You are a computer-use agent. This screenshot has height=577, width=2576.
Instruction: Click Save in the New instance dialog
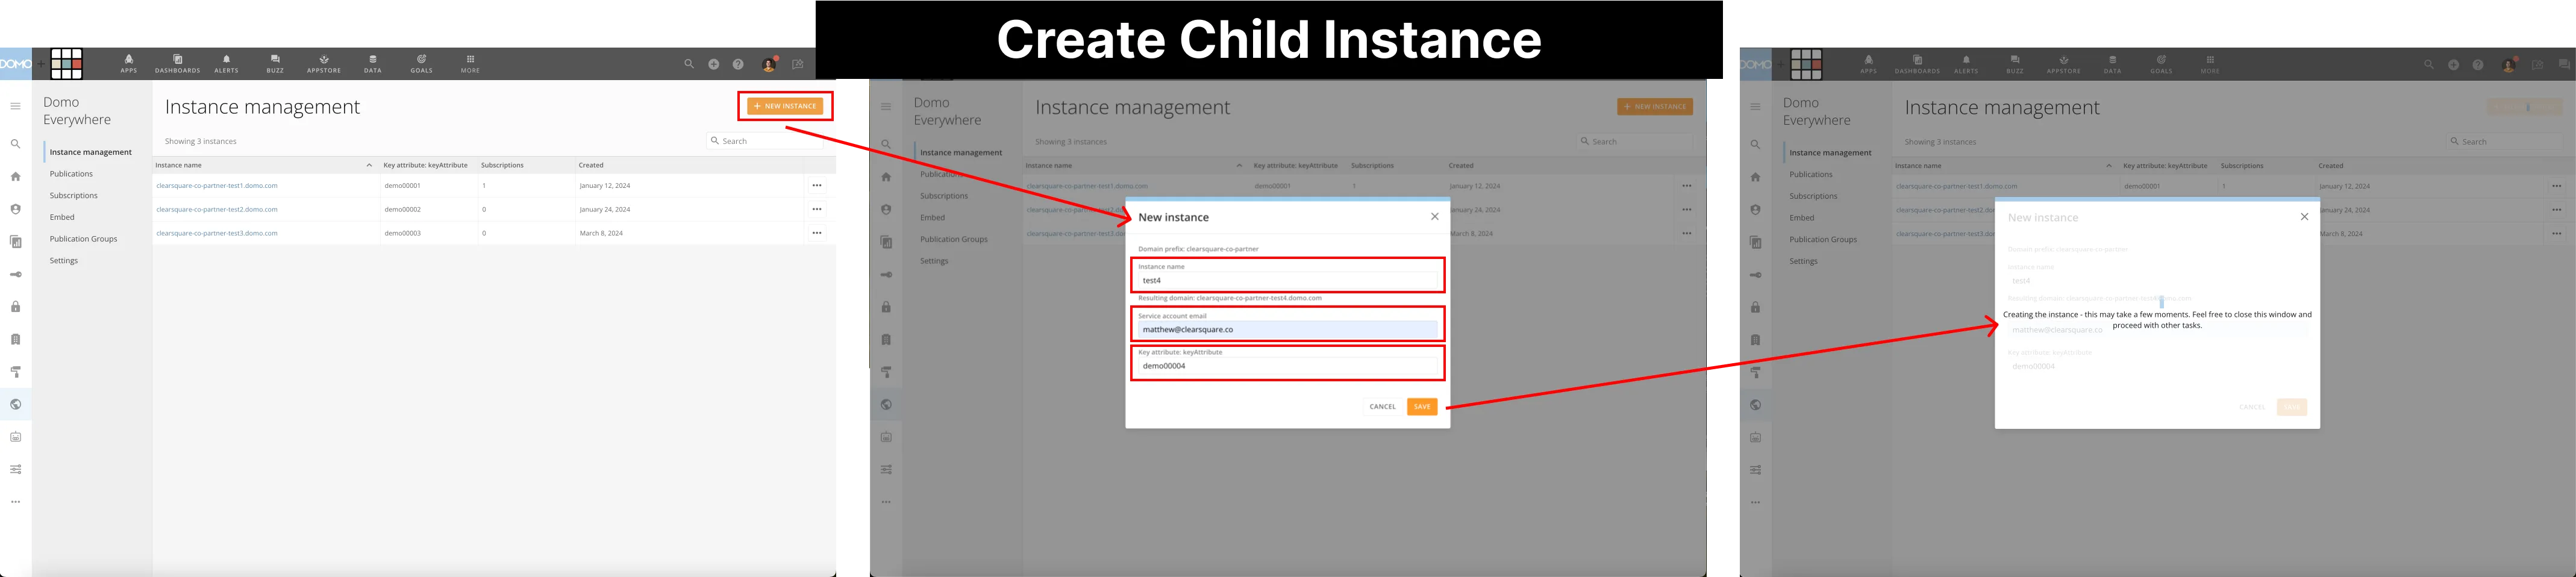pyautogui.click(x=1422, y=406)
